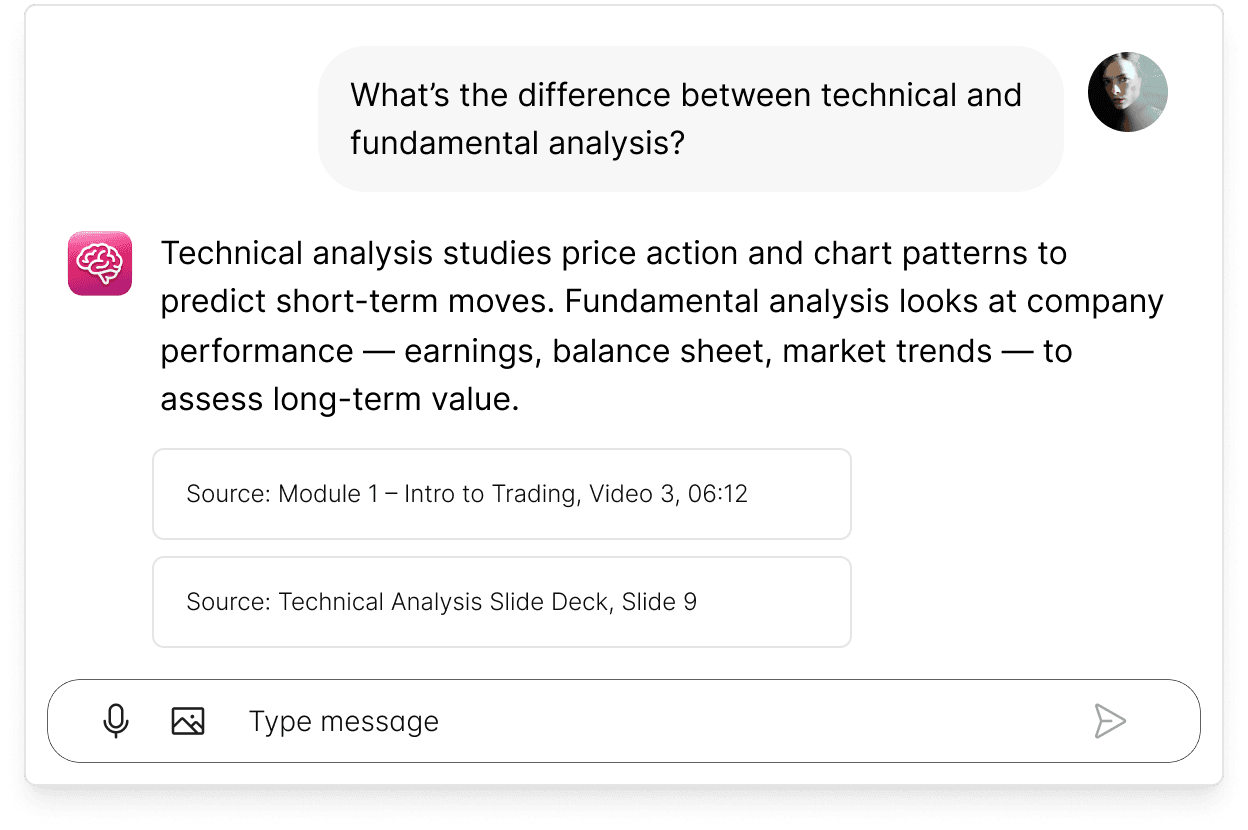Click the pink brain assistant avatar
This screenshot has width=1248, height=830.
tap(100, 264)
